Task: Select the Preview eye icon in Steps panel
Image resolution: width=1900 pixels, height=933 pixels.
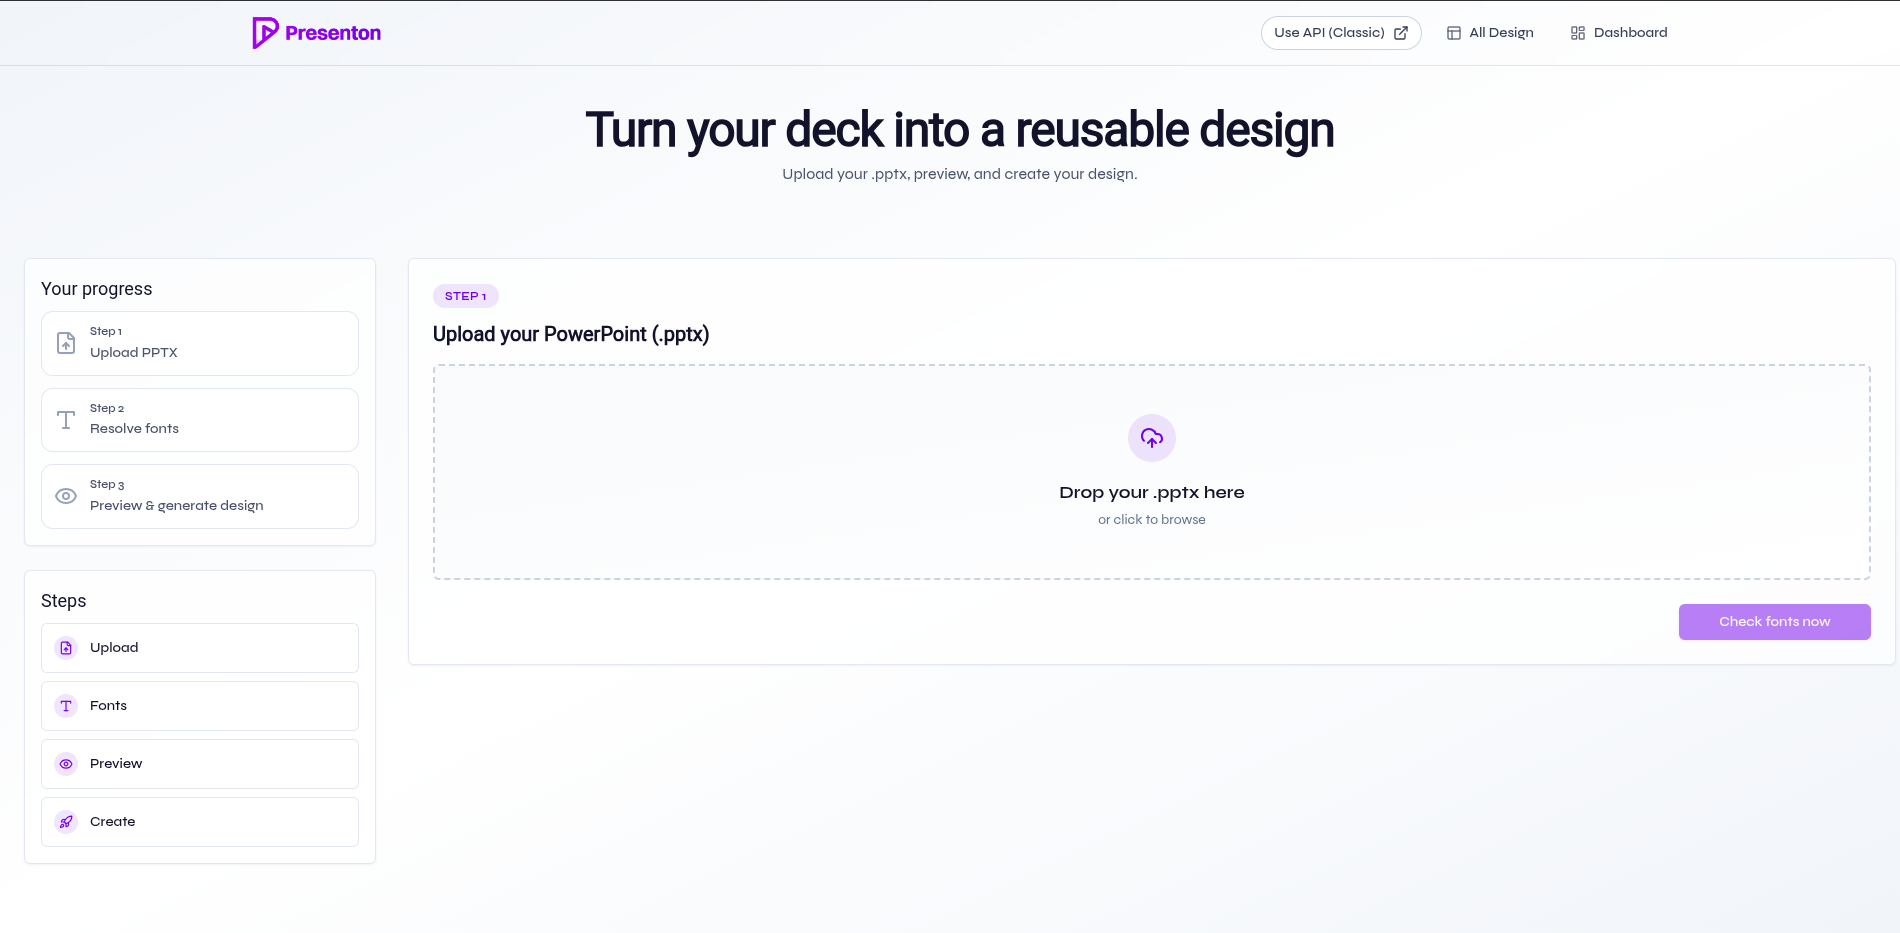Action: 65,763
